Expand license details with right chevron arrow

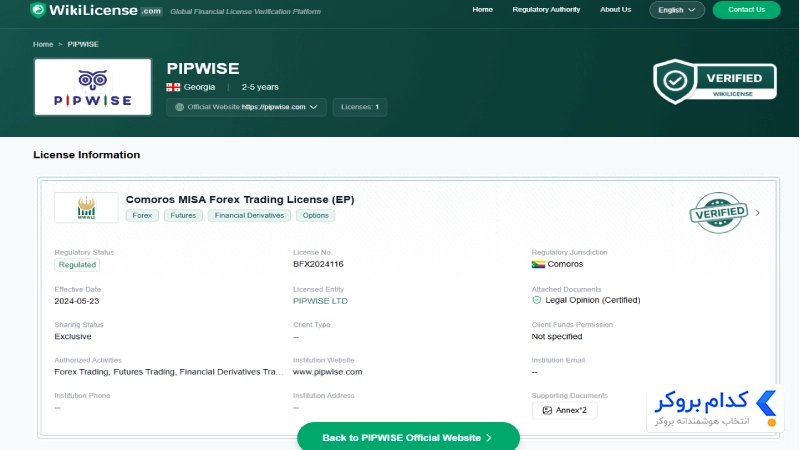tap(758, 213)
